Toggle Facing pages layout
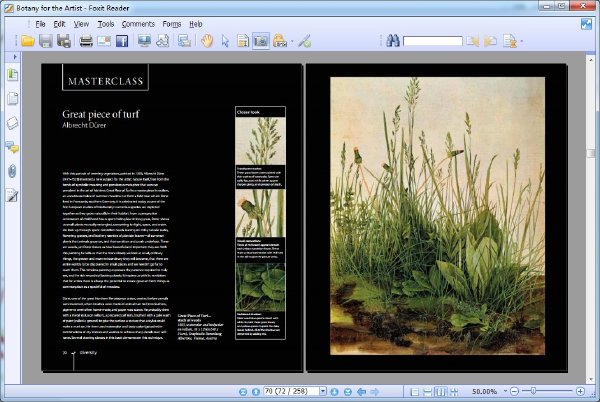The image size is (600, 402). click(441, 392)
